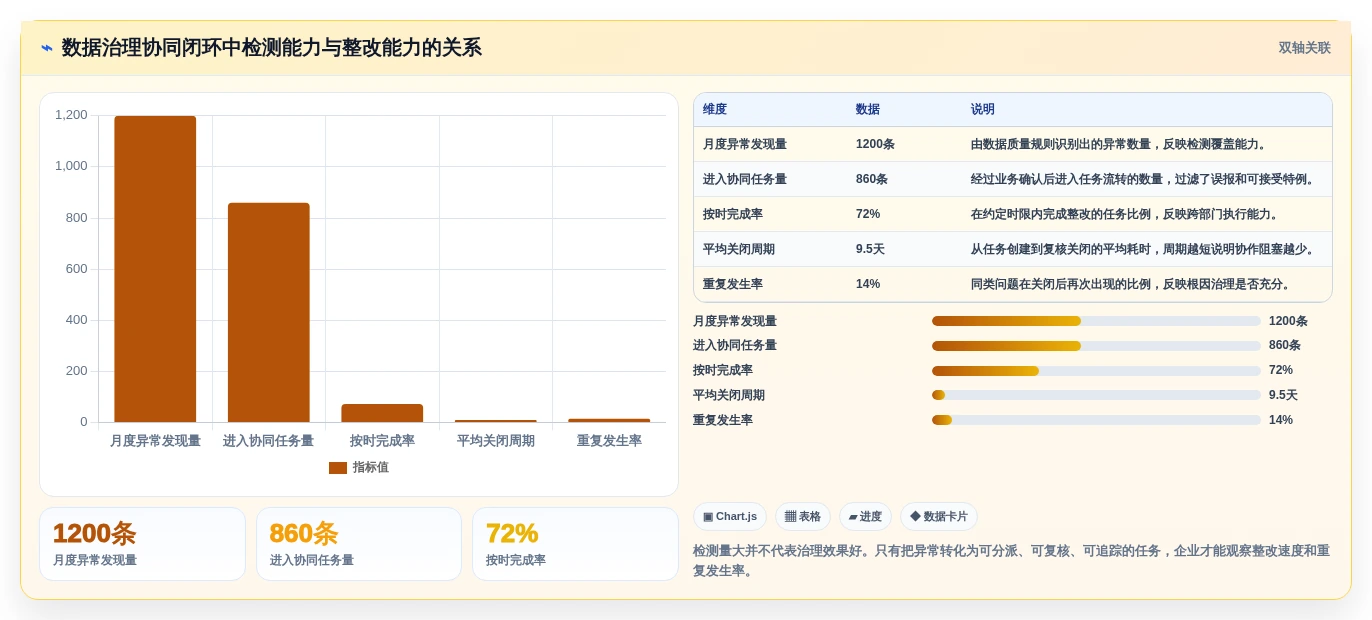Click the 1,200 y-axis tick label
The width and height of the screenshot is (1372, 620).
click(x=71, y=115)
